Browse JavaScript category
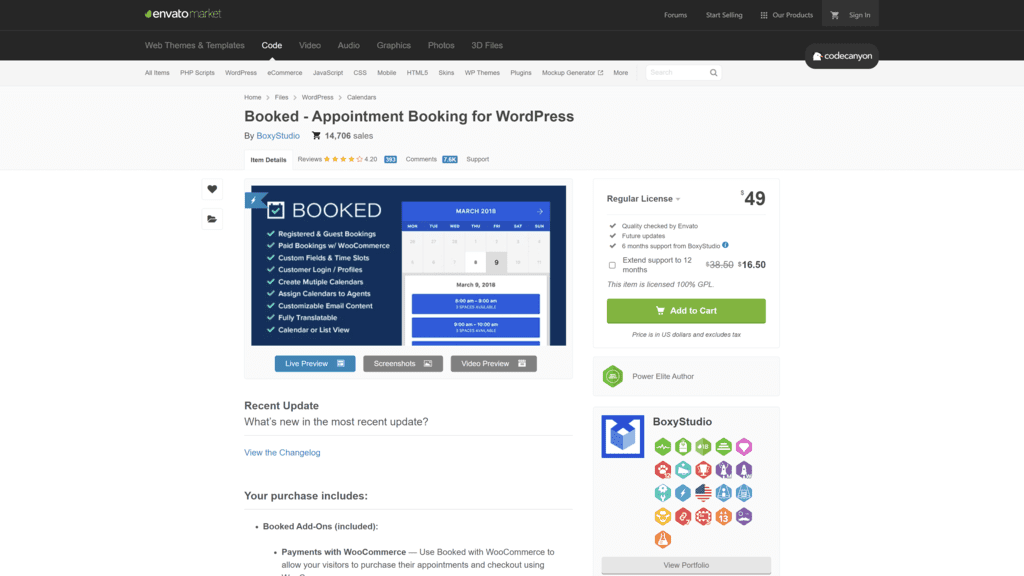The height and width of the screenshot is (576, 1024). point(328,72)
